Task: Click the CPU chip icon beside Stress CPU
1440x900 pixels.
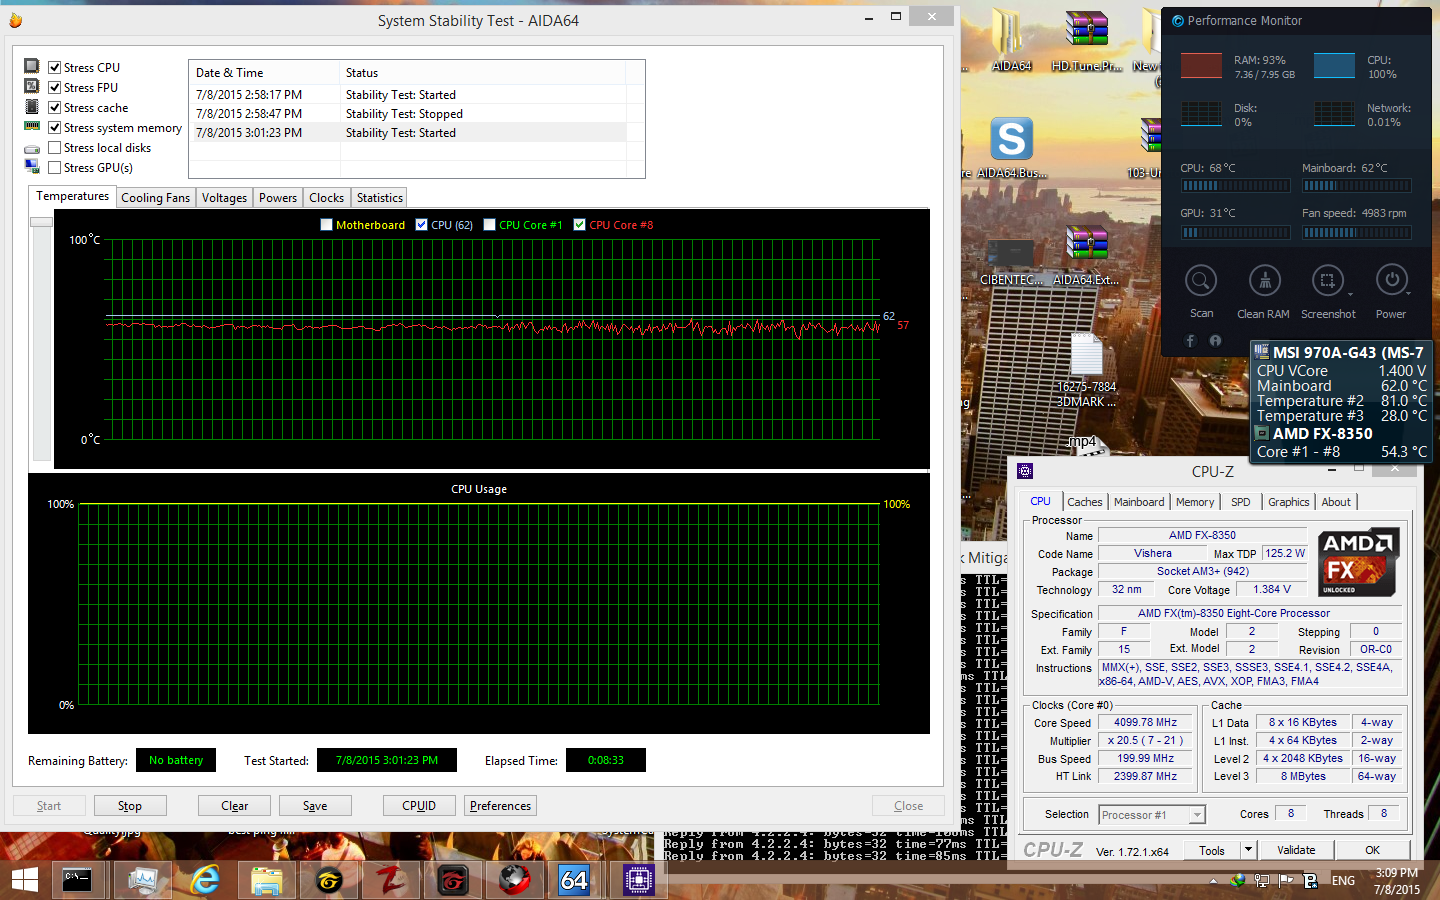Action: 33,66
